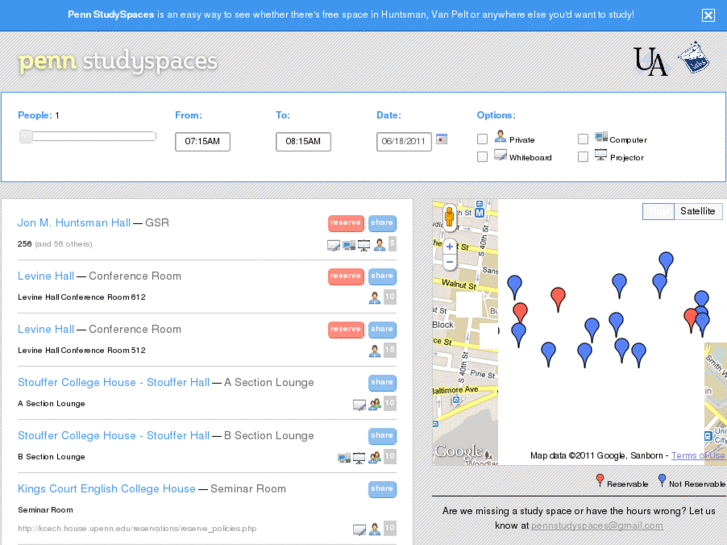Switch map to Satellite view
727x545 pixels.
click(x=697, y=212)
